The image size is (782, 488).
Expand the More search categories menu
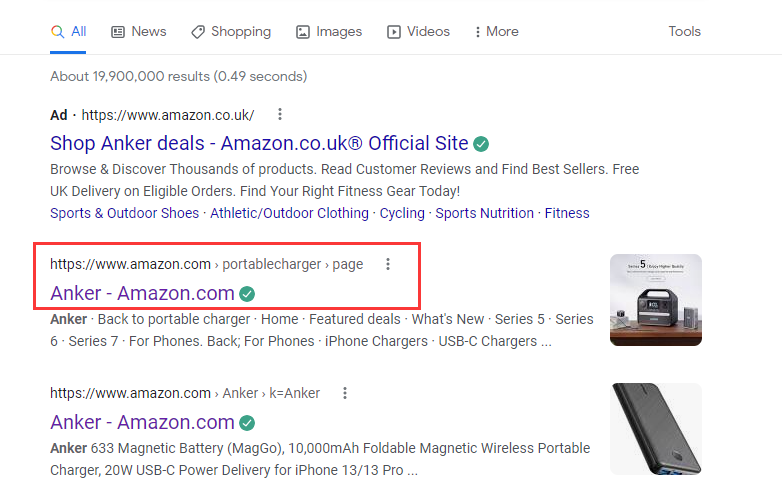496,32
